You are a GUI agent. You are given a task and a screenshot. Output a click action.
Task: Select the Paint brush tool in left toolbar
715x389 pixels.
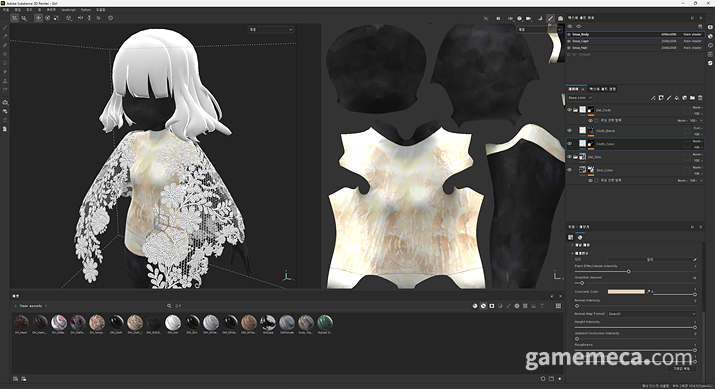click(x=5, y=27)
